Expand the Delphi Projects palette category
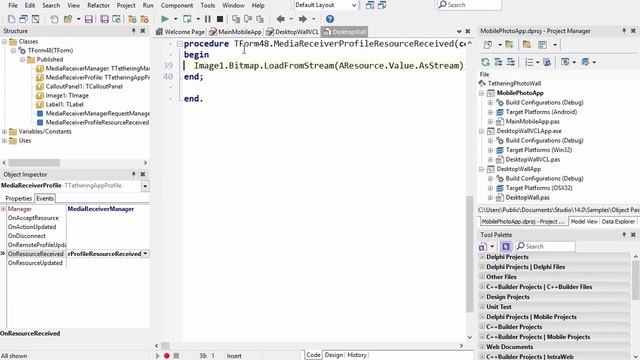640x360 pixels. coord(482,257)
